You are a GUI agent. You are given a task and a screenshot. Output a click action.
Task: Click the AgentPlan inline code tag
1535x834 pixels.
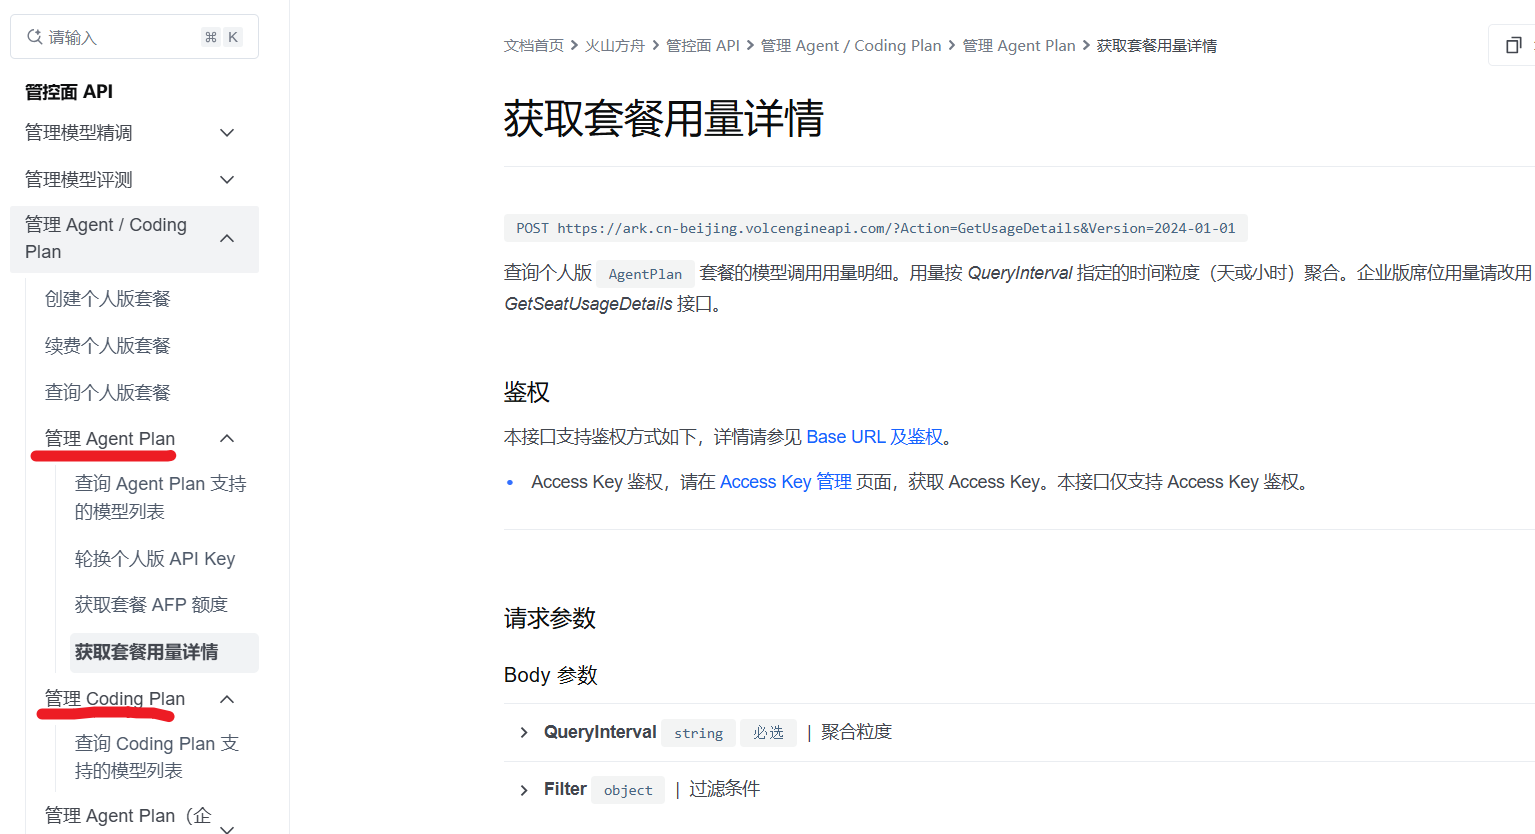pos(645,274)
